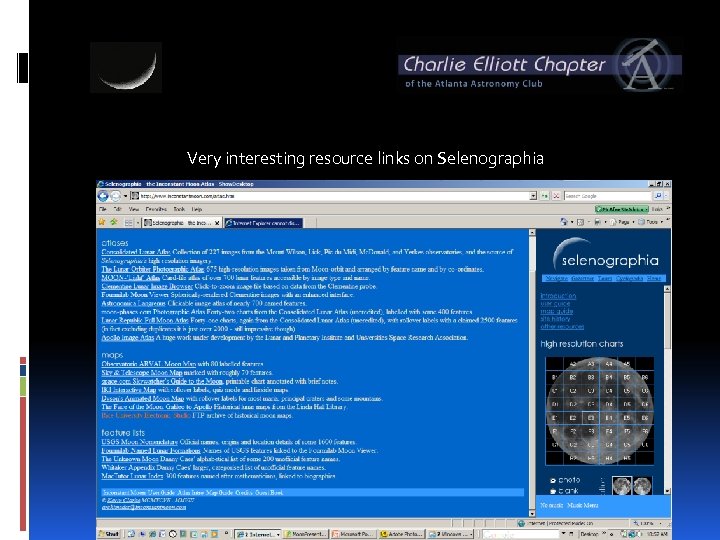Click the search magnifier button
This screenshot has height=540, width=720.
tap(658, 196)
